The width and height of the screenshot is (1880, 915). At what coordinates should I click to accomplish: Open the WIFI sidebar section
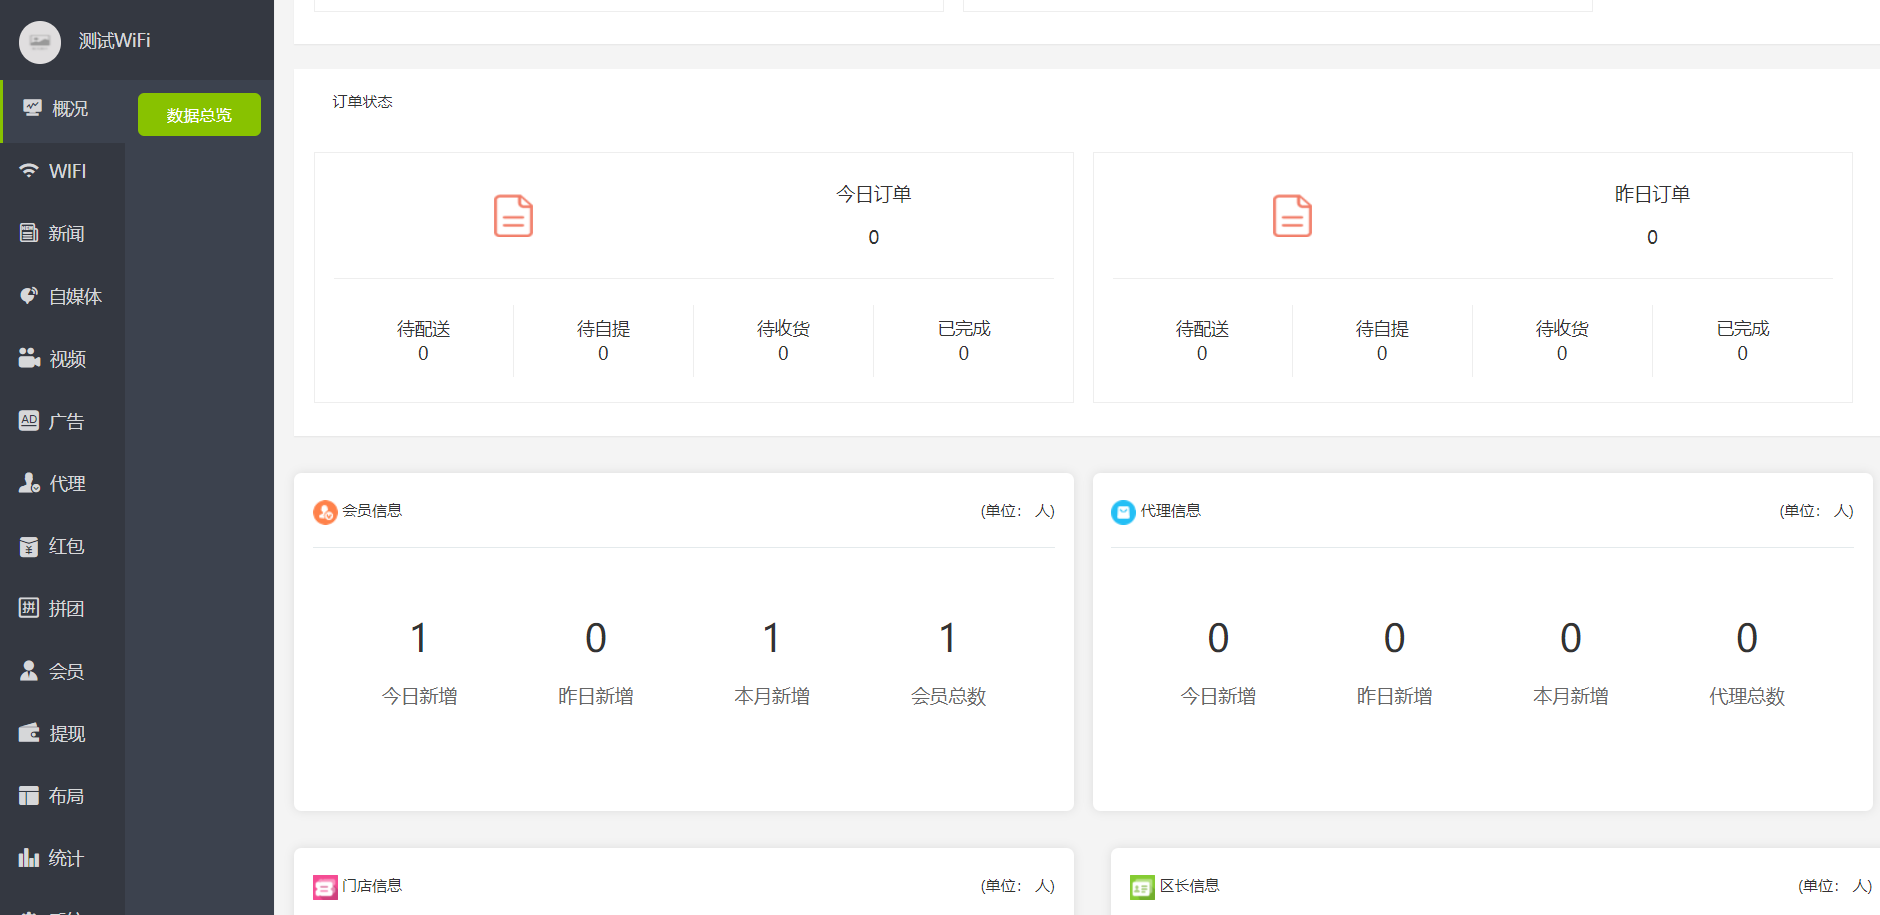(x=62, y=171)
